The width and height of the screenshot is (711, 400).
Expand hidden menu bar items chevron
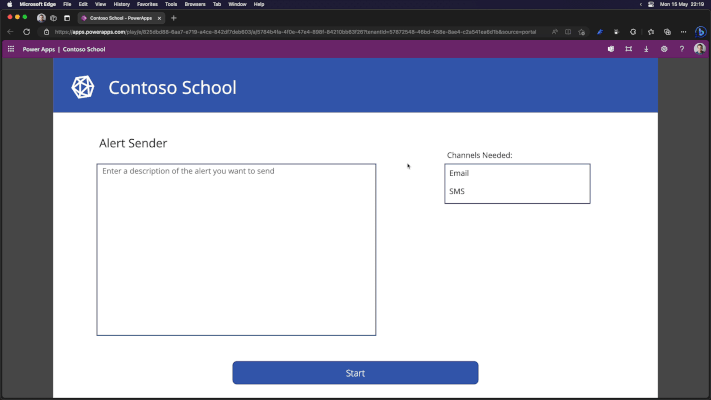click(x=641, y=4)
